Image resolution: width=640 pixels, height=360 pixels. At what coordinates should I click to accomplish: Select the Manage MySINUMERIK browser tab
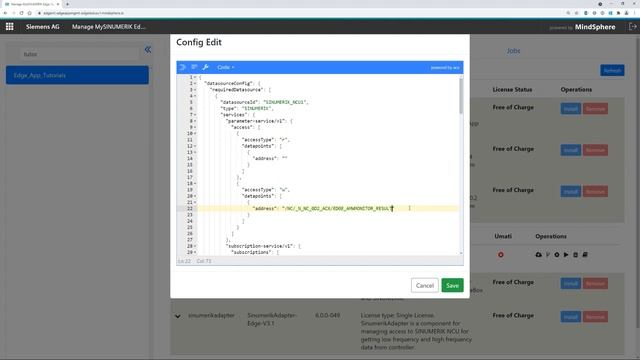tap(32, 4)
